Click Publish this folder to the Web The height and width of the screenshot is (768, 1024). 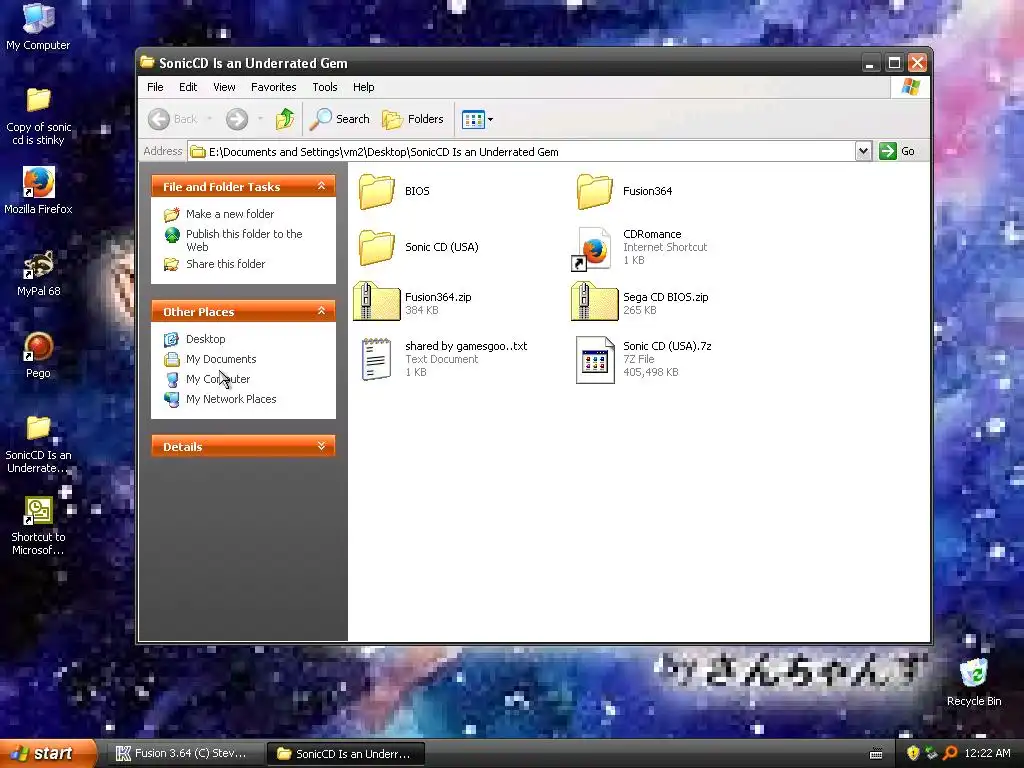(233, 240)
